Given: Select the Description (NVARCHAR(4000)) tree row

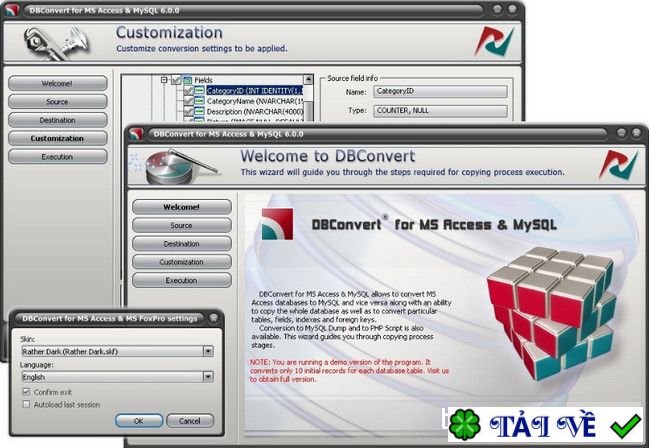Looking at the screenshot, I should [x=255, y=111].
